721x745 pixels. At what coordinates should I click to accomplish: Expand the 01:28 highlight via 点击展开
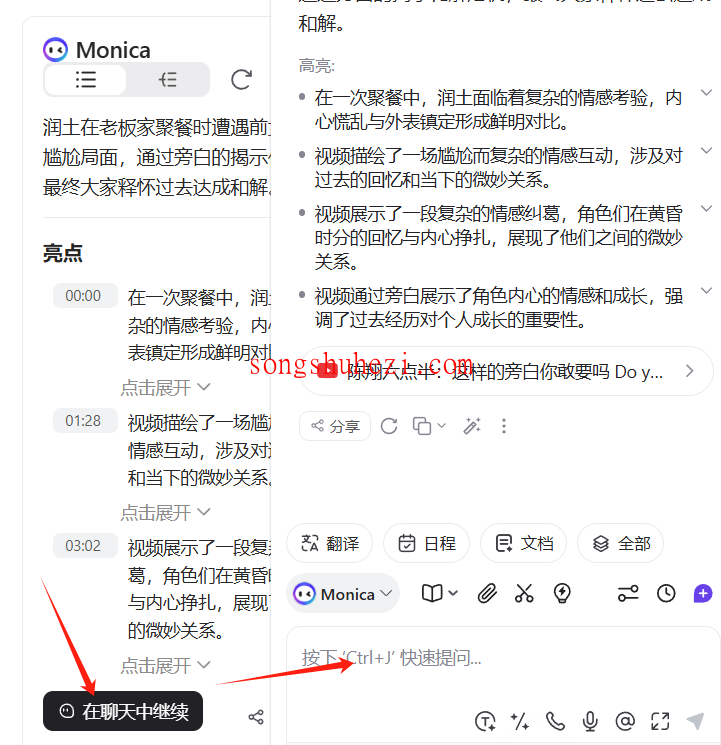165,513
